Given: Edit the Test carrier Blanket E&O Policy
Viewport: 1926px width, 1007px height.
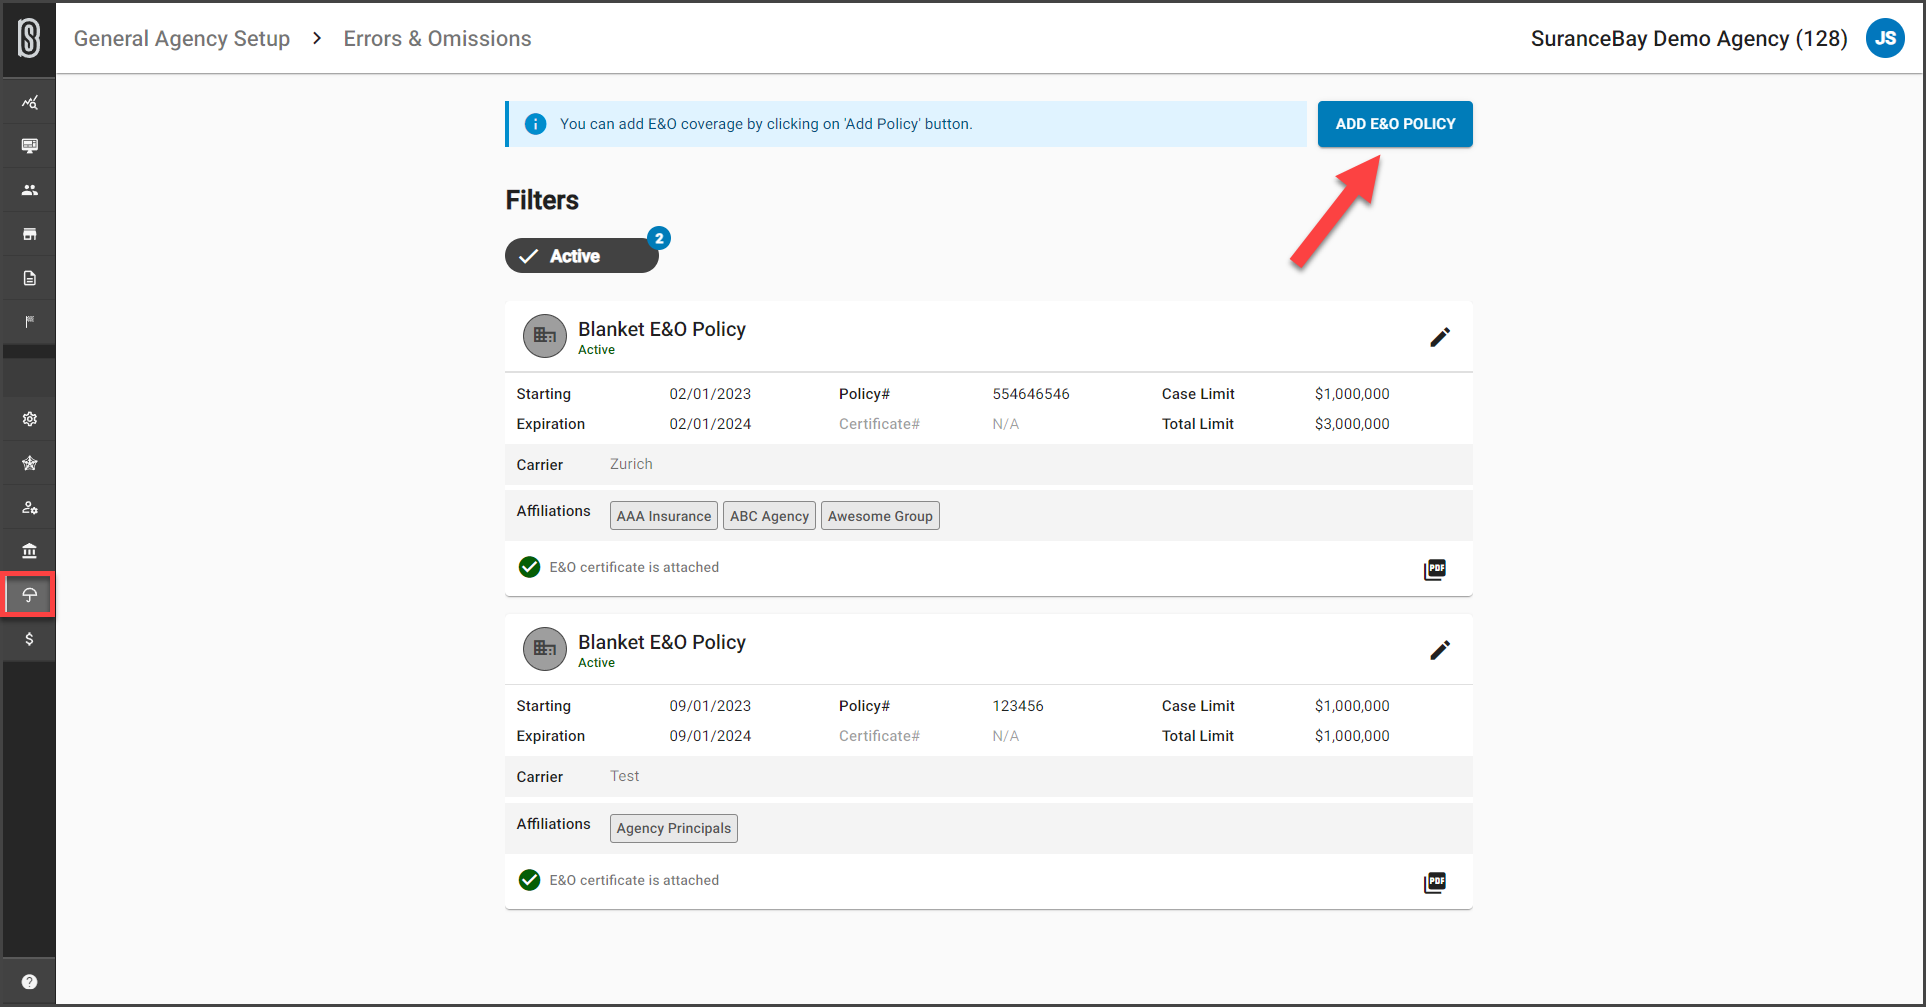Looking at the screenshot, I should click(1439, 650).
